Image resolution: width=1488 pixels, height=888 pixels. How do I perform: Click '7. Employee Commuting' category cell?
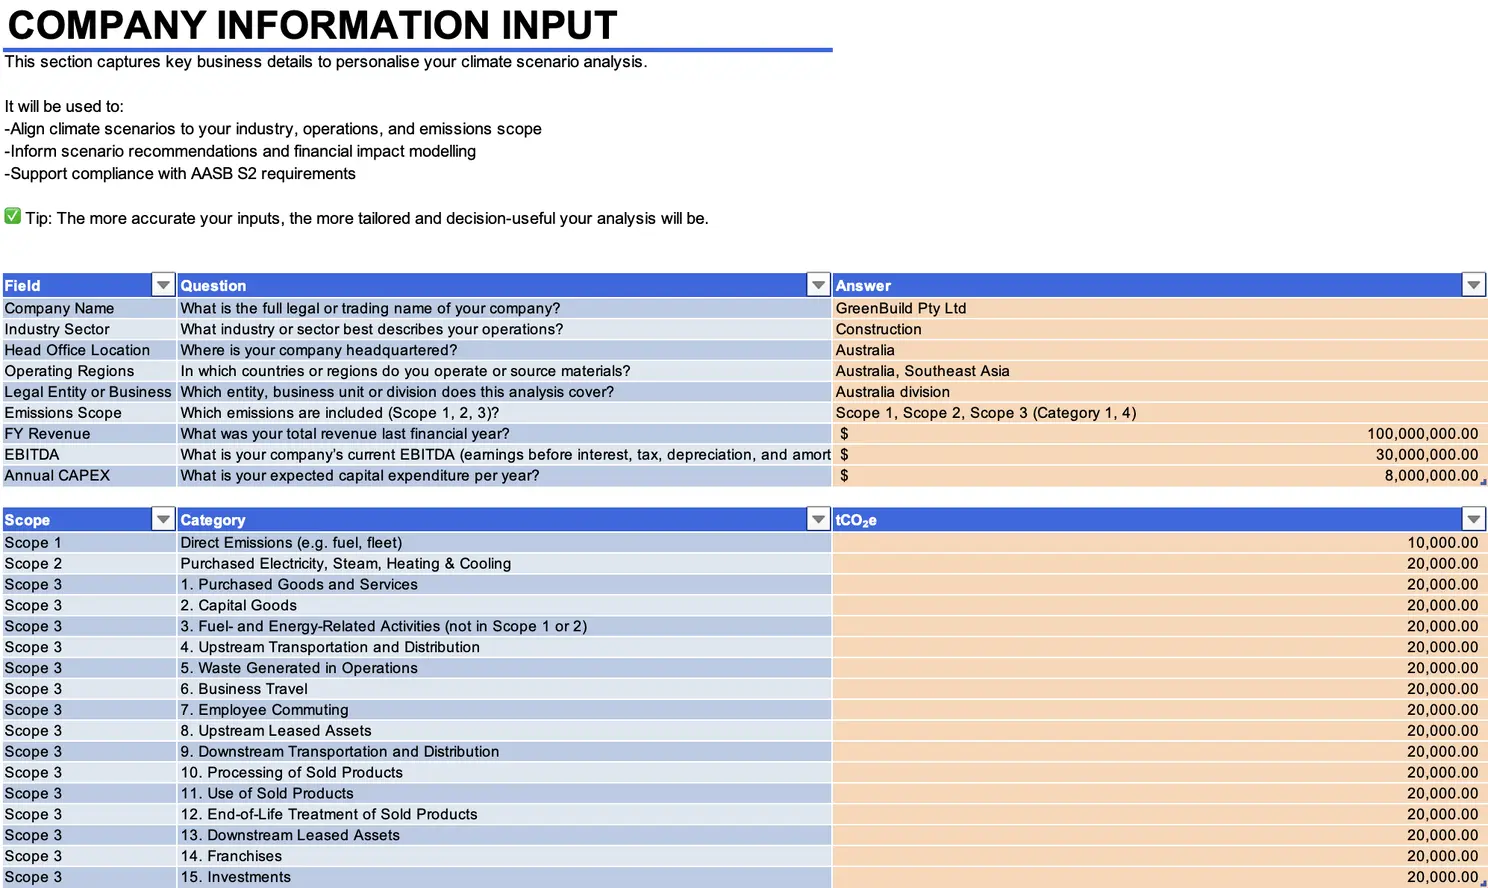[x=504, y=710]
